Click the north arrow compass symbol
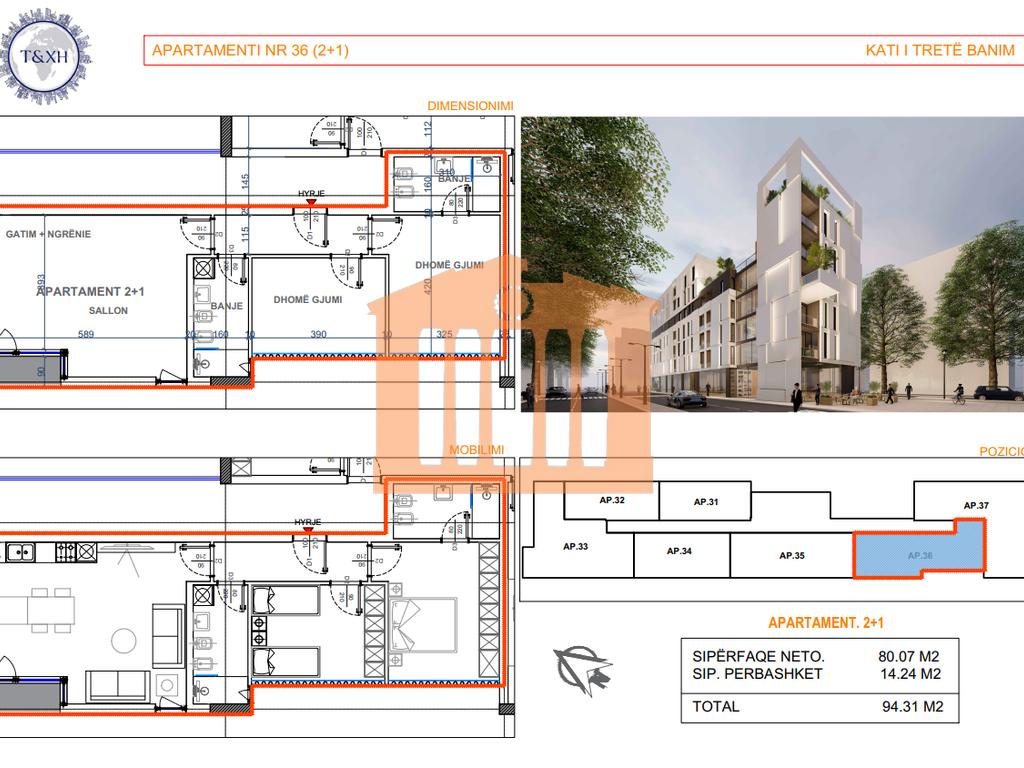This screenshot has width=1024, height=768. point(583,667)
